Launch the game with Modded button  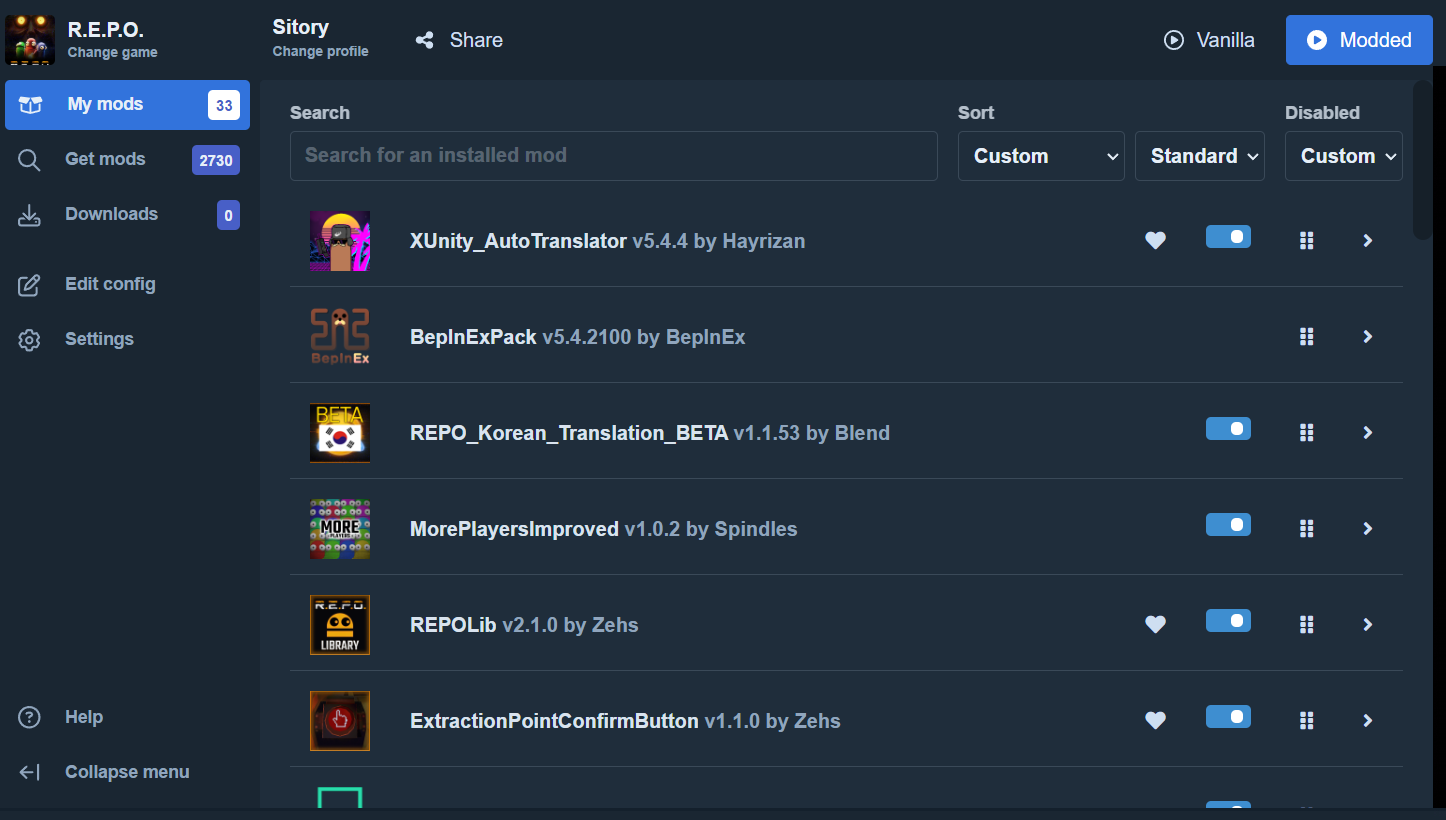[1359, 40]
